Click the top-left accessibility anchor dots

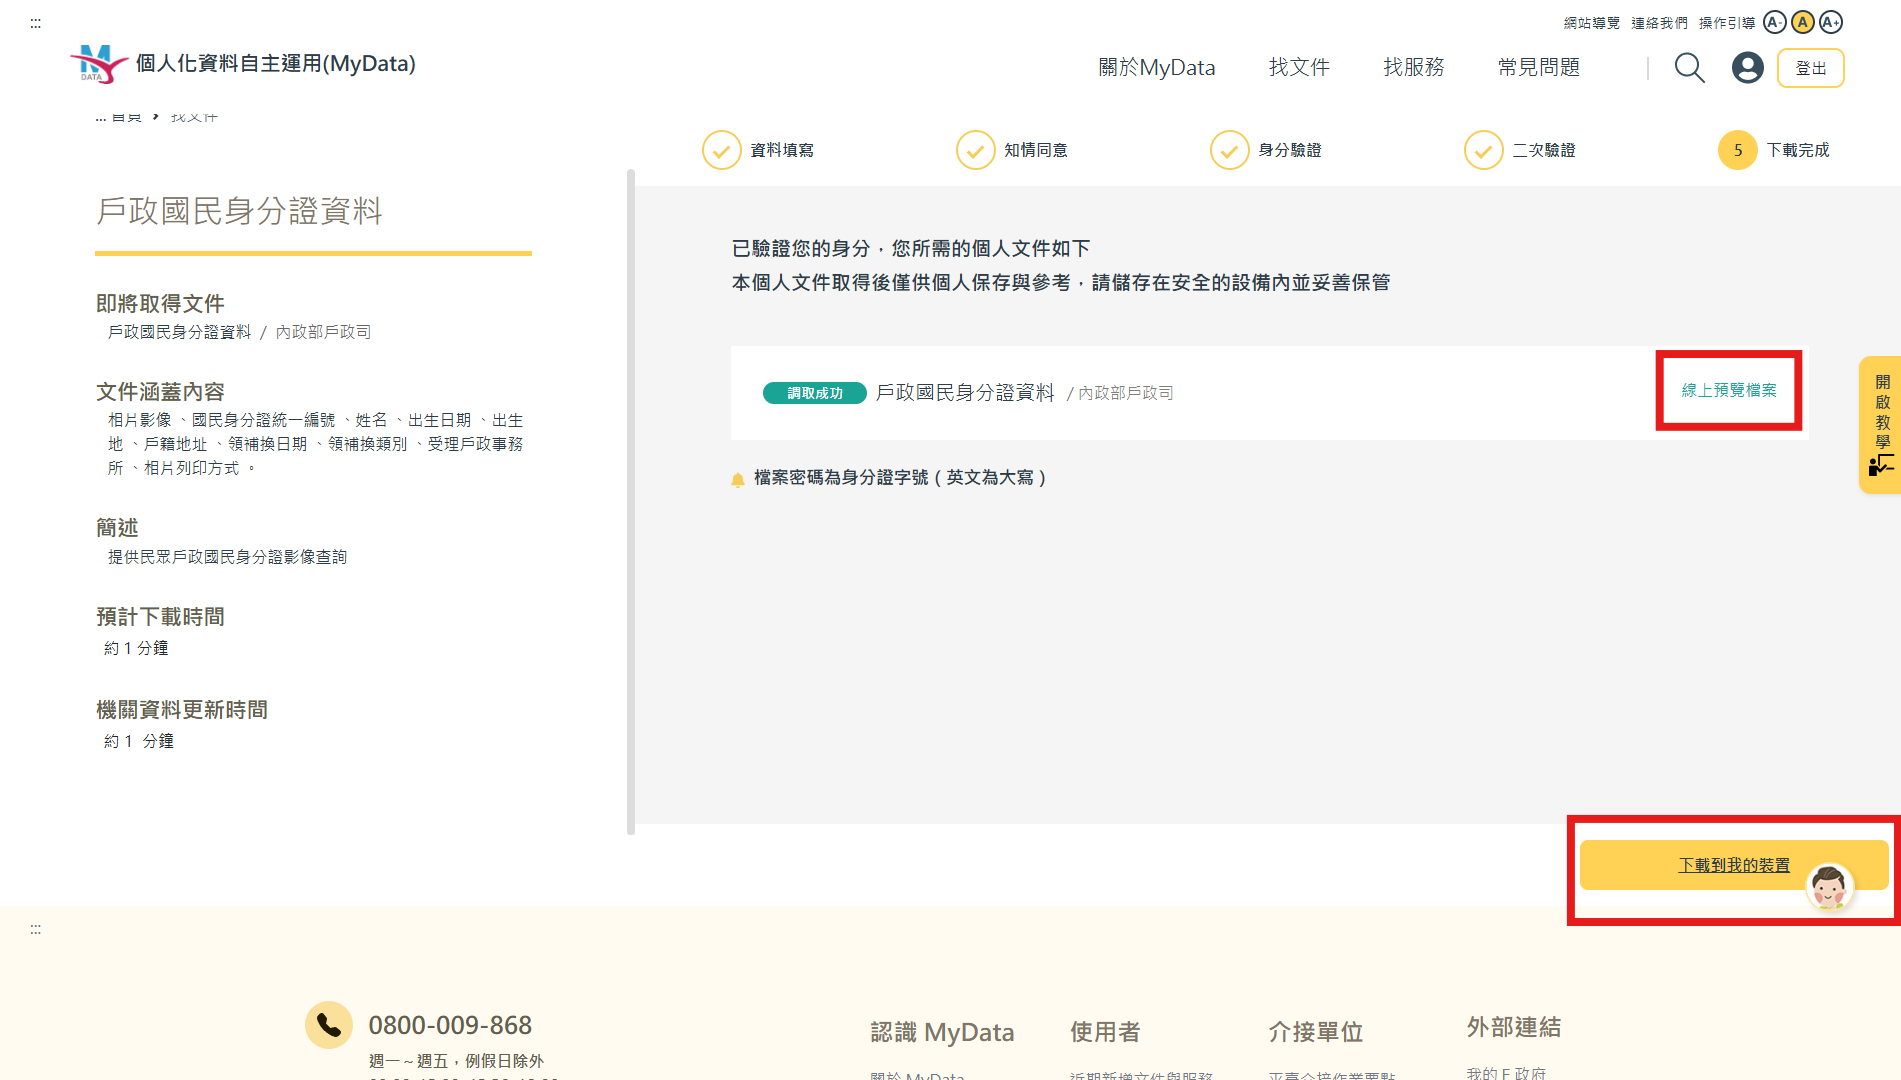(36, 23)
